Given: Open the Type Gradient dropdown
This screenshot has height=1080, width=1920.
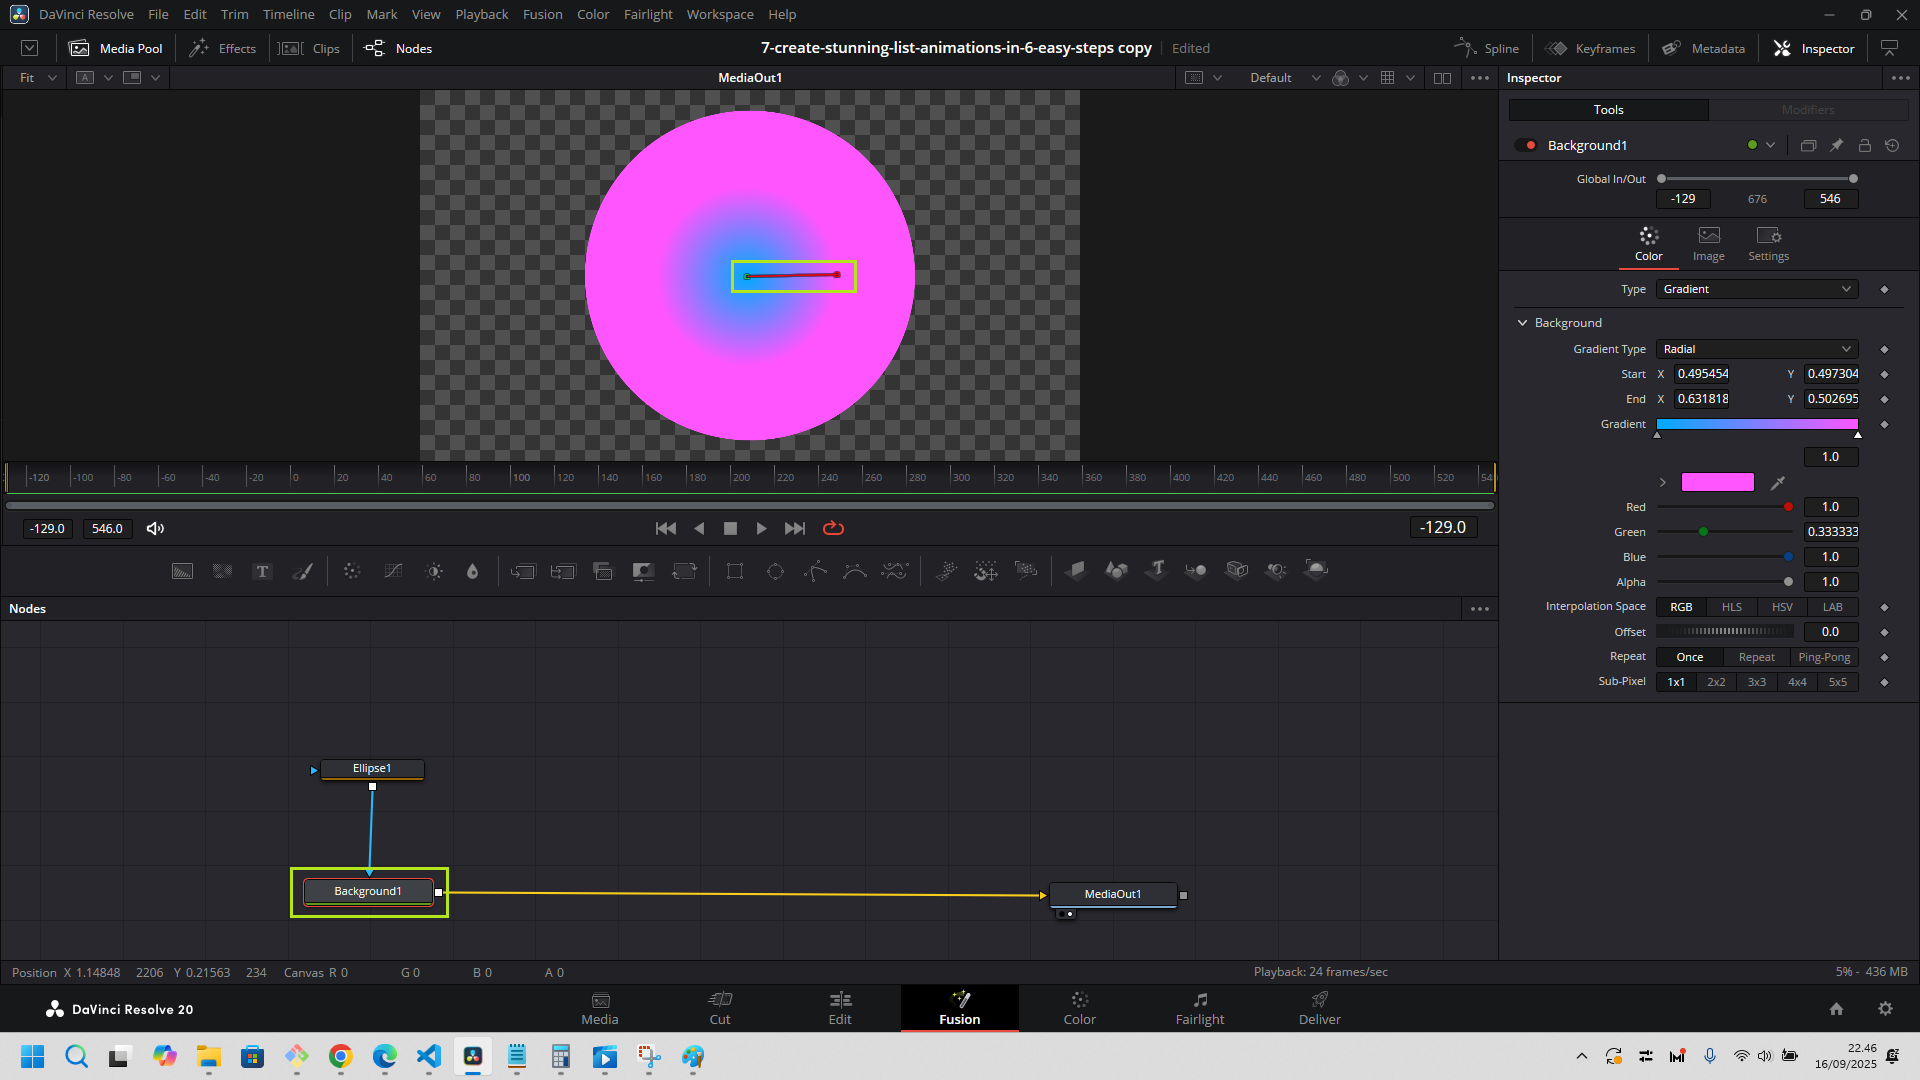Looking at the screenshot, I should (1756, 289).
